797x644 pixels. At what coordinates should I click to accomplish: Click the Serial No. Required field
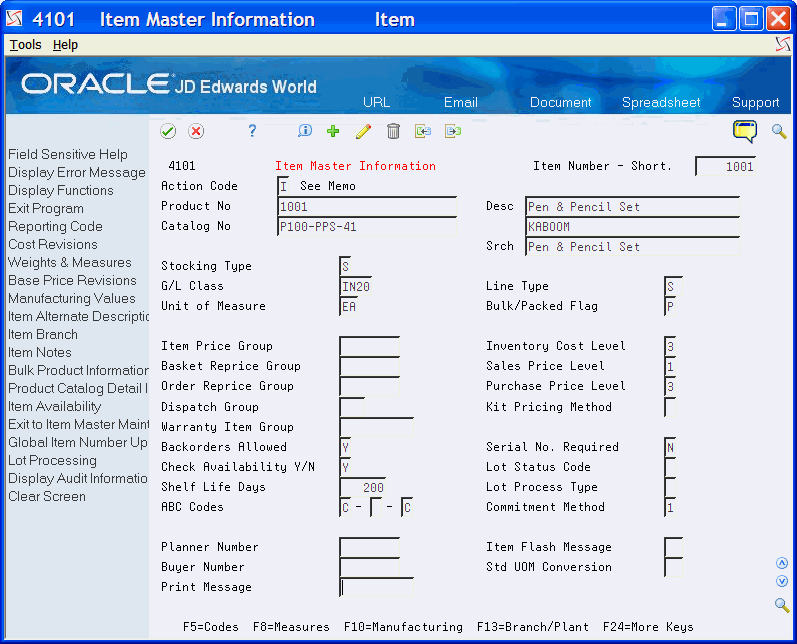(670, 447)
